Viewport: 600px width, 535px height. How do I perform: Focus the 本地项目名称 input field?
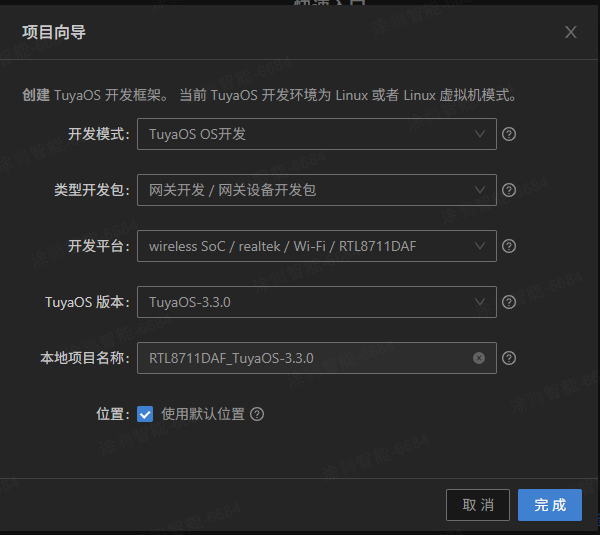tap(317, 358)
